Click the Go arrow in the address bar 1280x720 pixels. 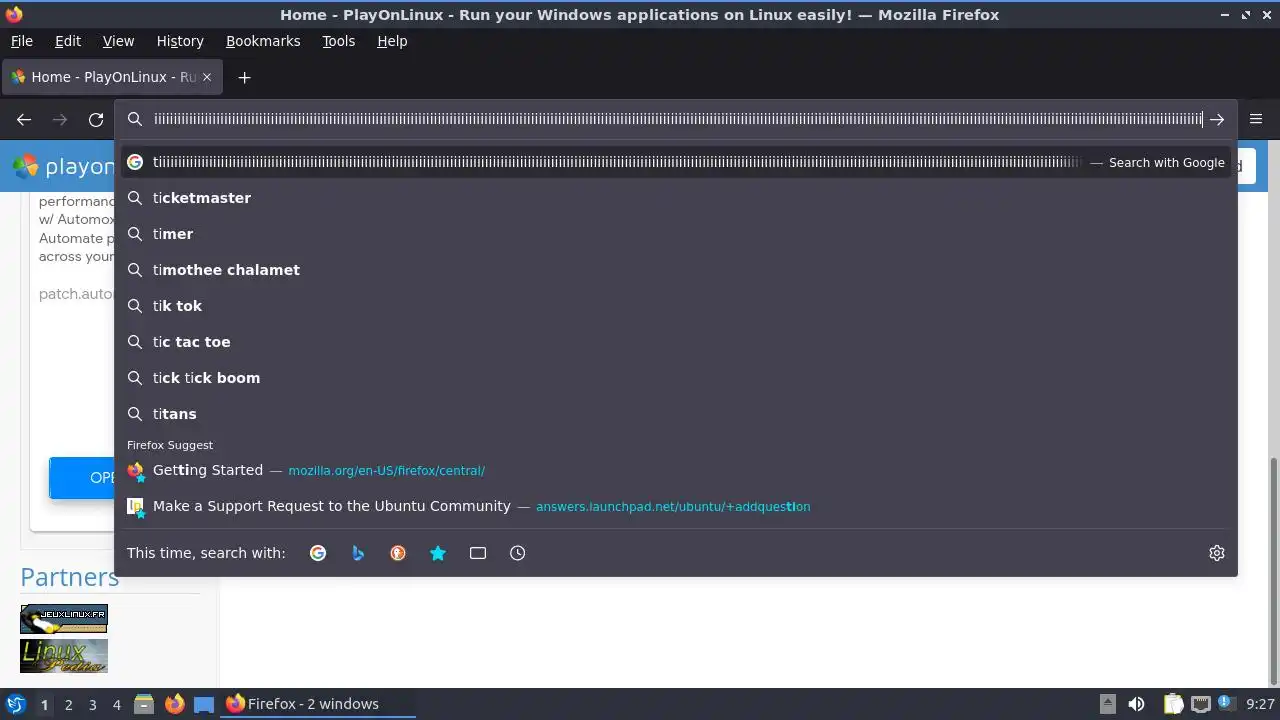[1217, 119]
